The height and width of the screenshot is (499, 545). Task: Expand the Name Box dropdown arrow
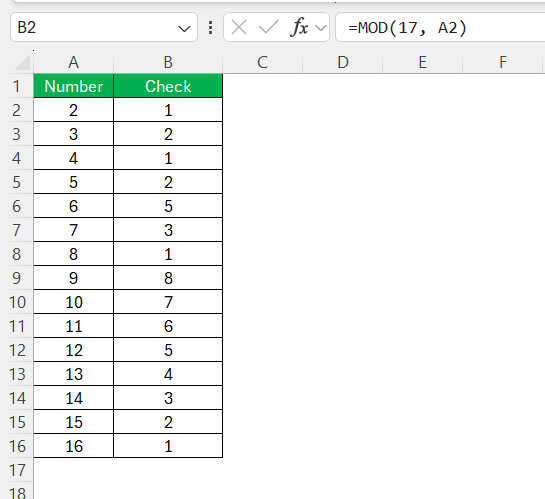[184, 28]
